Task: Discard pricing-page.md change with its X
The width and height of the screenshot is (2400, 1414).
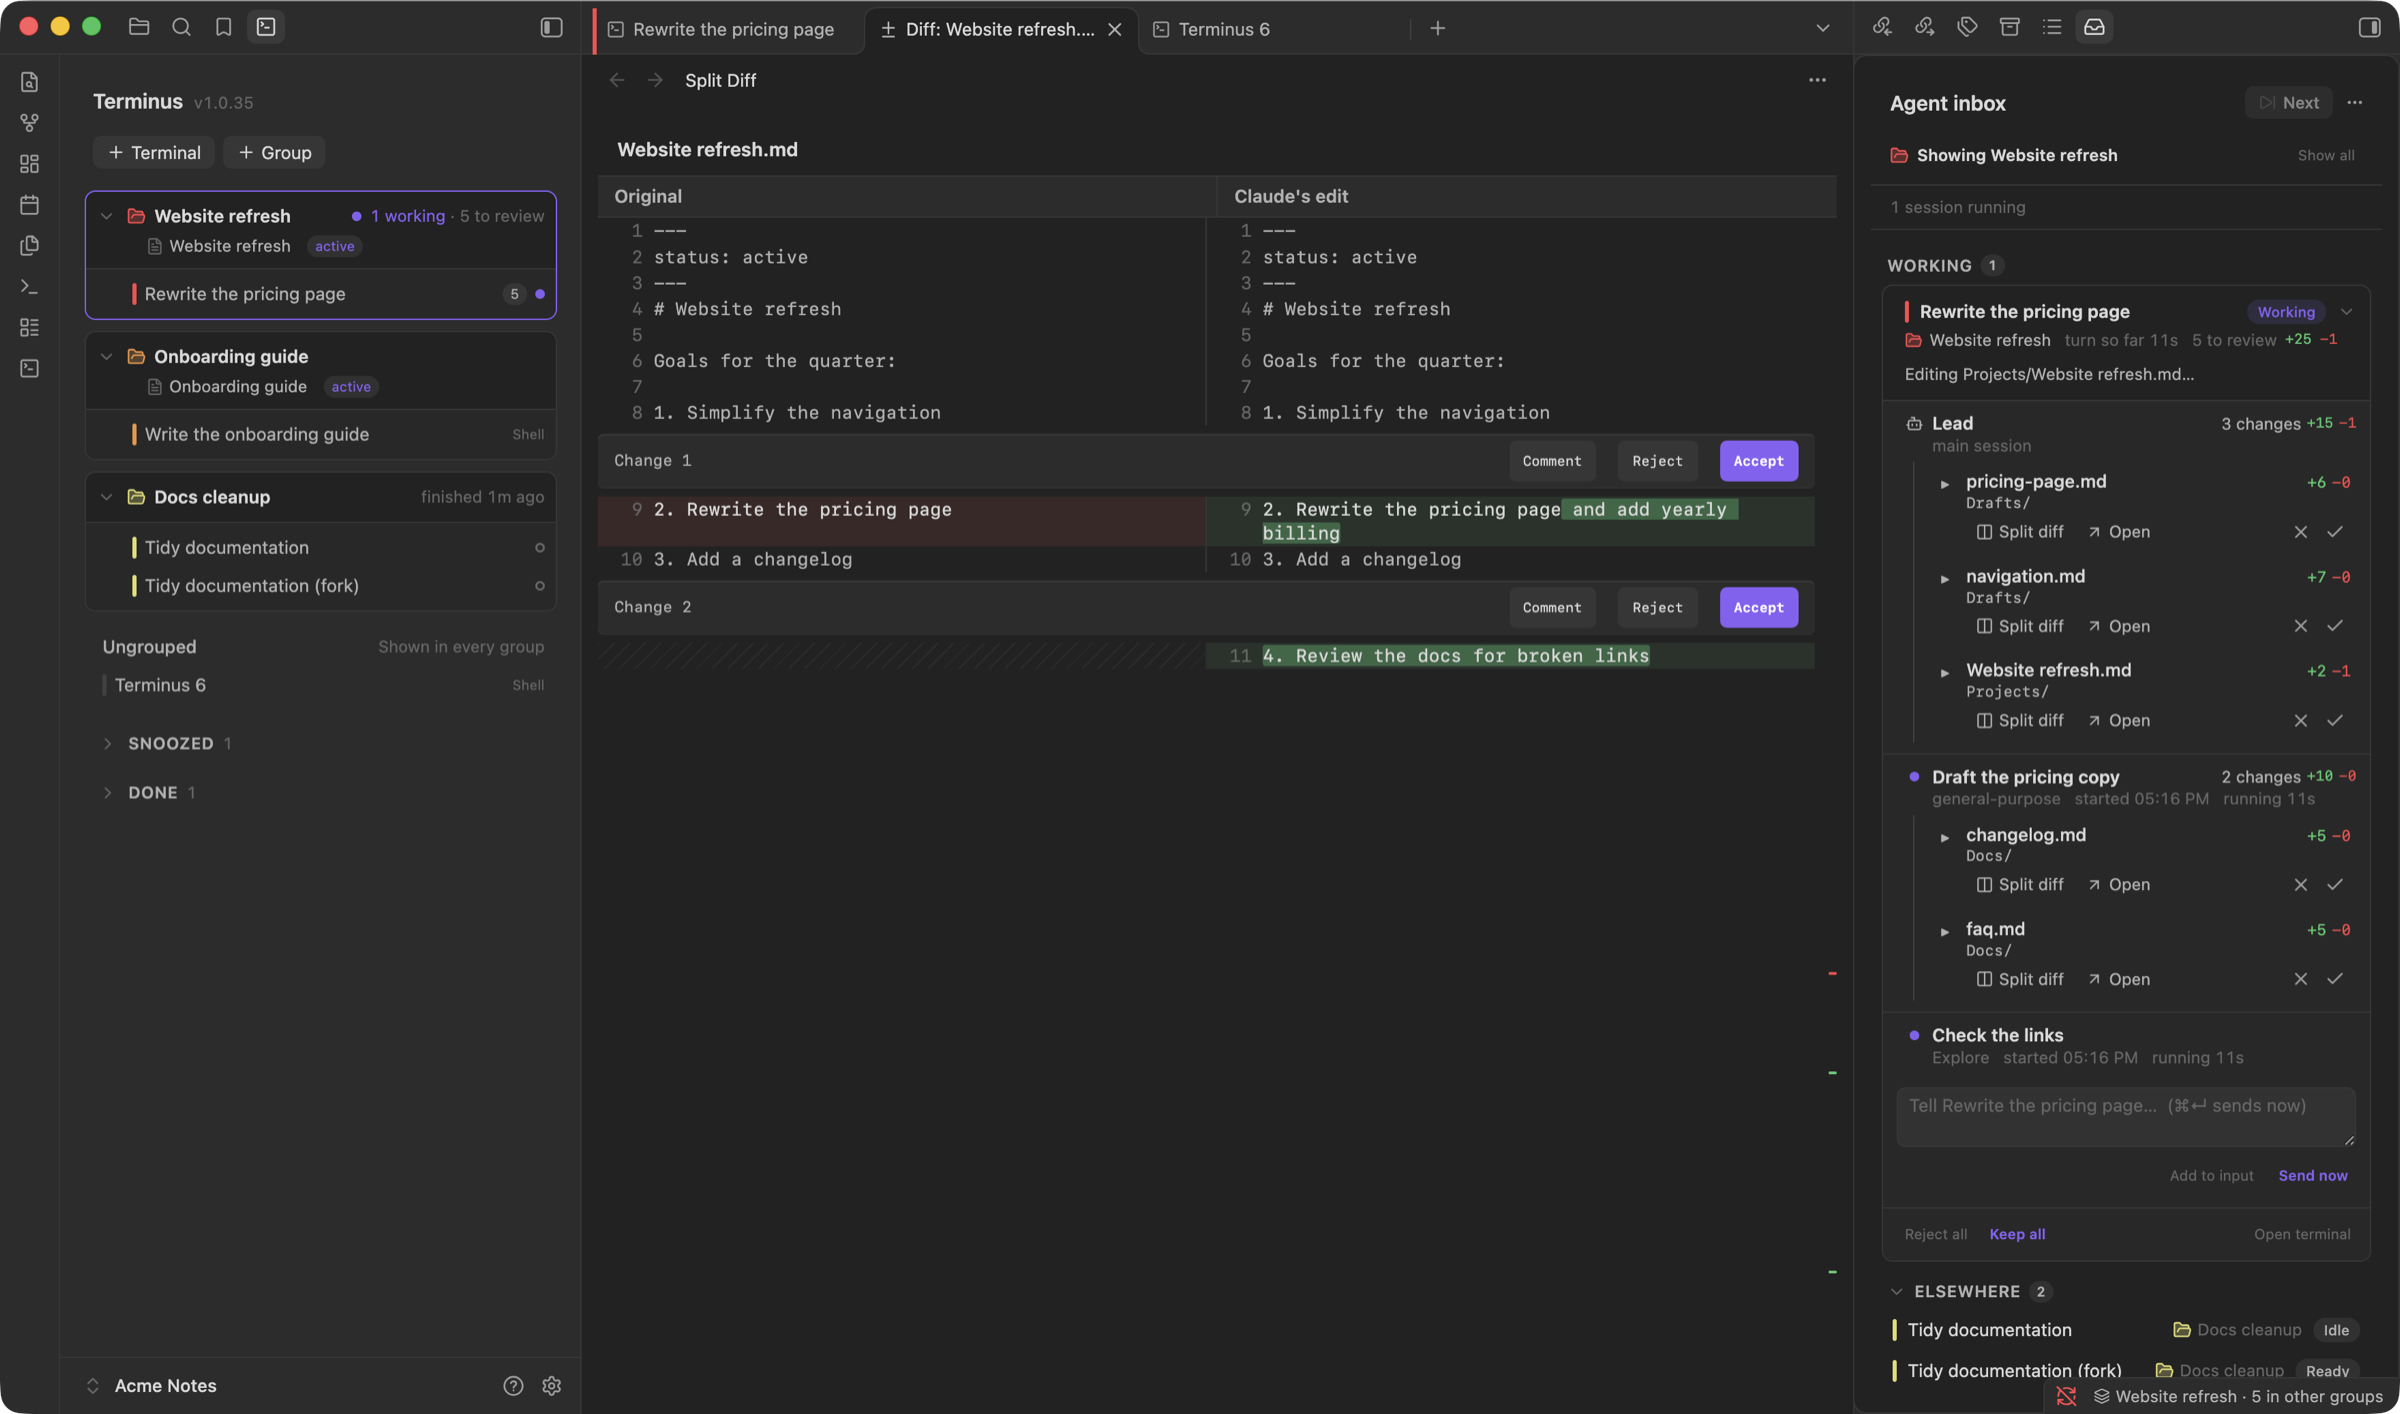Action: (2300, 532)
